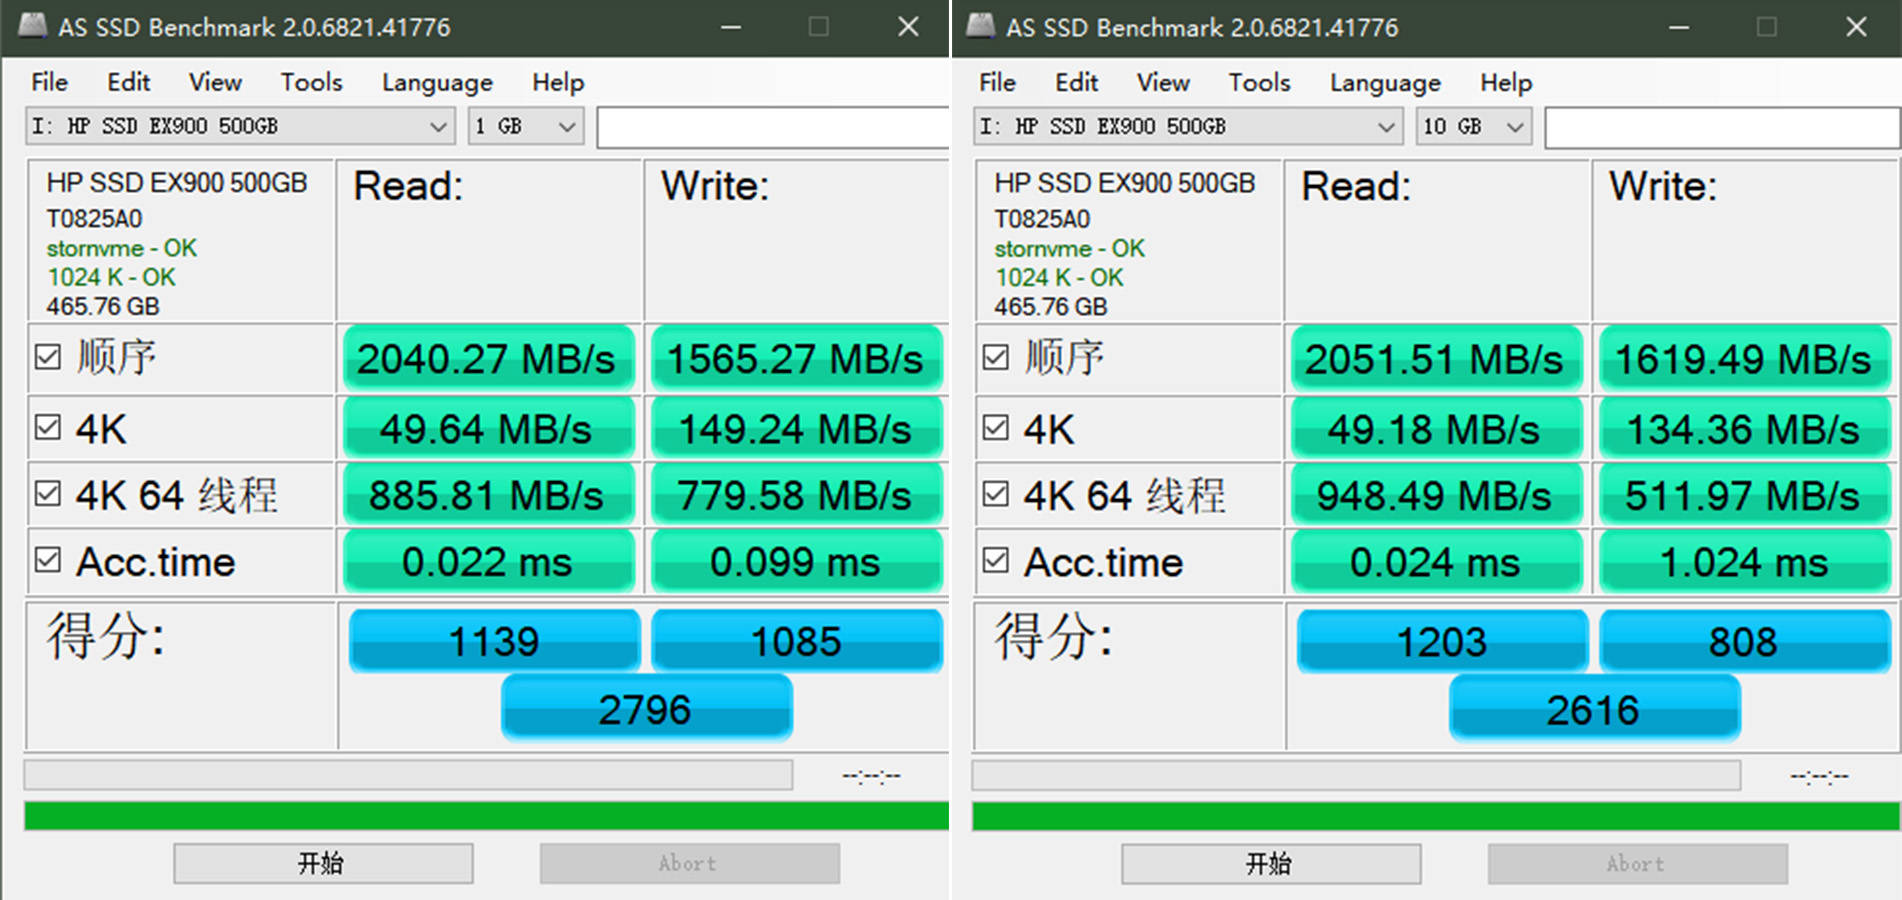Click the 149.24 MB/s 4K write result

pyautogui.click(x=796, y=428)
